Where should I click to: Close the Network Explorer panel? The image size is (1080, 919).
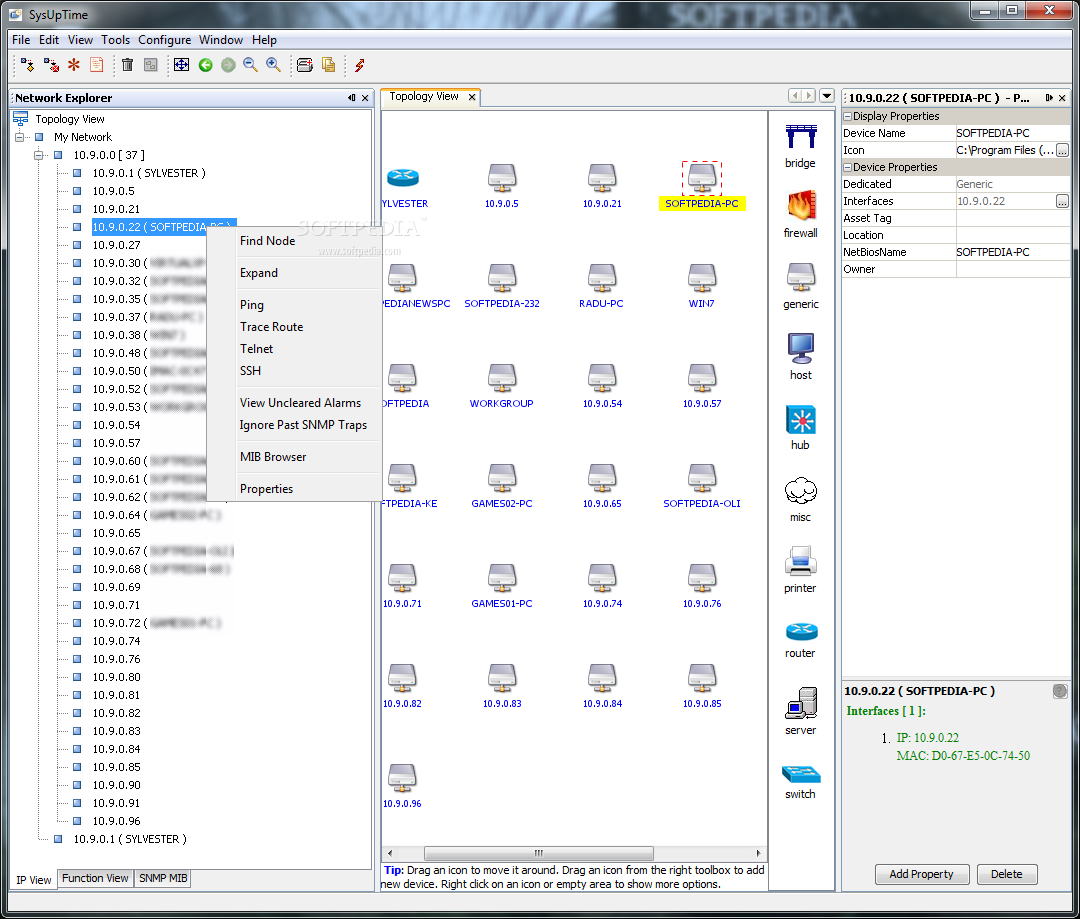coord(365,98)
